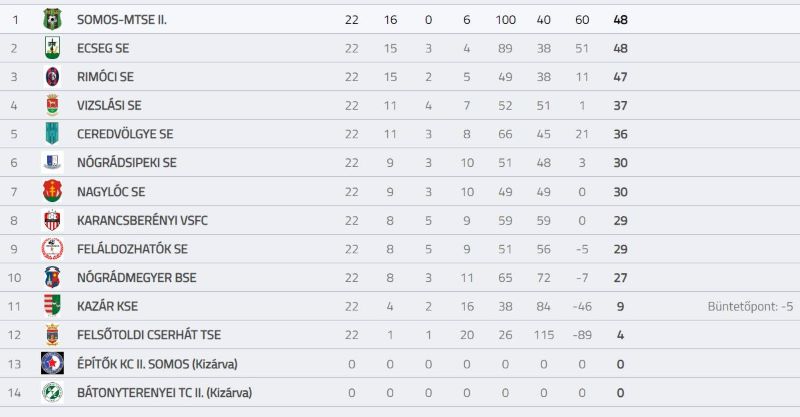The height and width of the screenshot is (417, 800).
Task: Click the ÉPÍTŐK KC II. star logo
Action: coord(52,363)
